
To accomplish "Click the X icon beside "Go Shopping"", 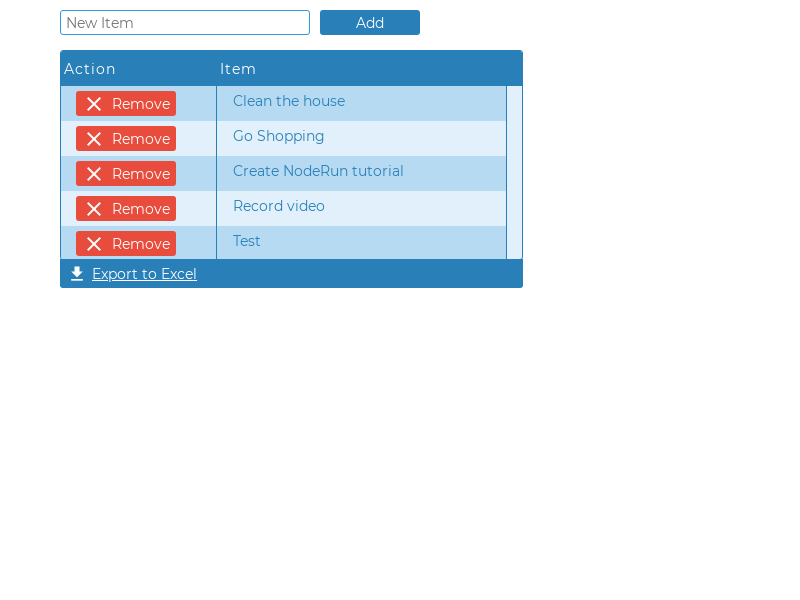I will click(x=96, y=138).
